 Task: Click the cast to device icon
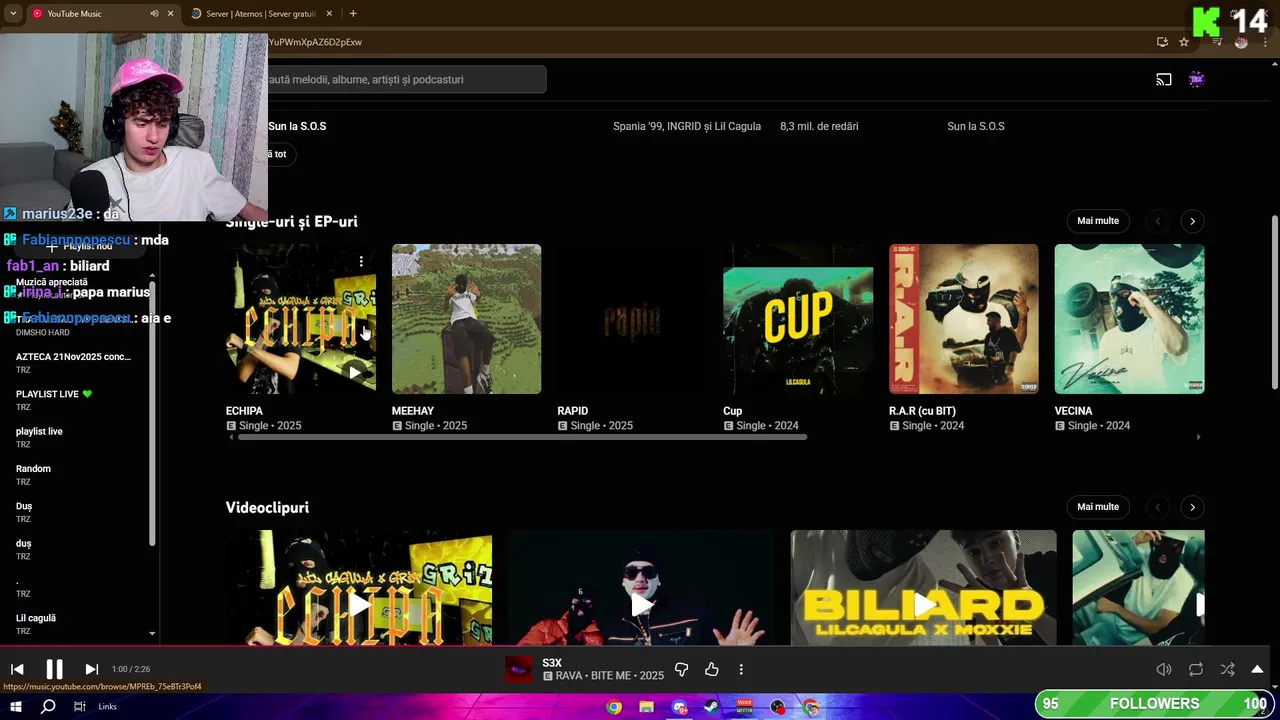[1164, 79]
